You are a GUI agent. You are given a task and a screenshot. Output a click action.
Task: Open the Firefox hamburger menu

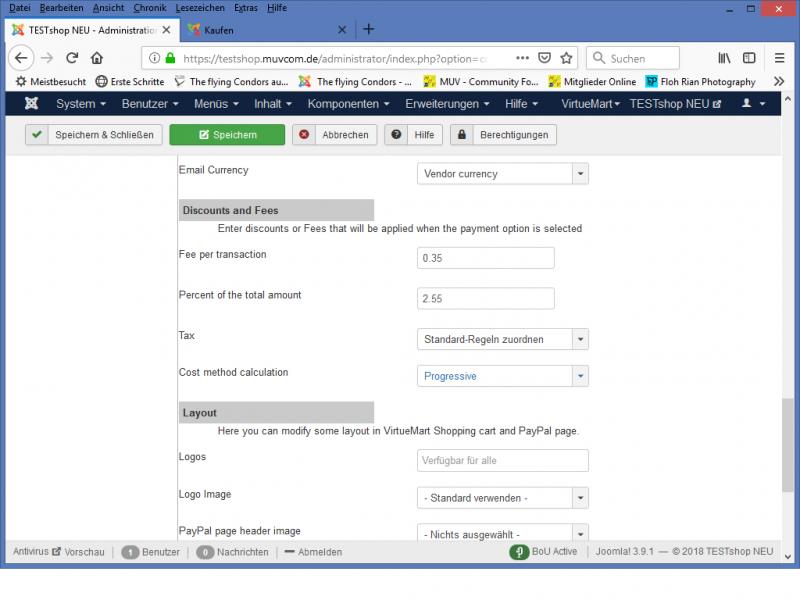tap(779, 58)
